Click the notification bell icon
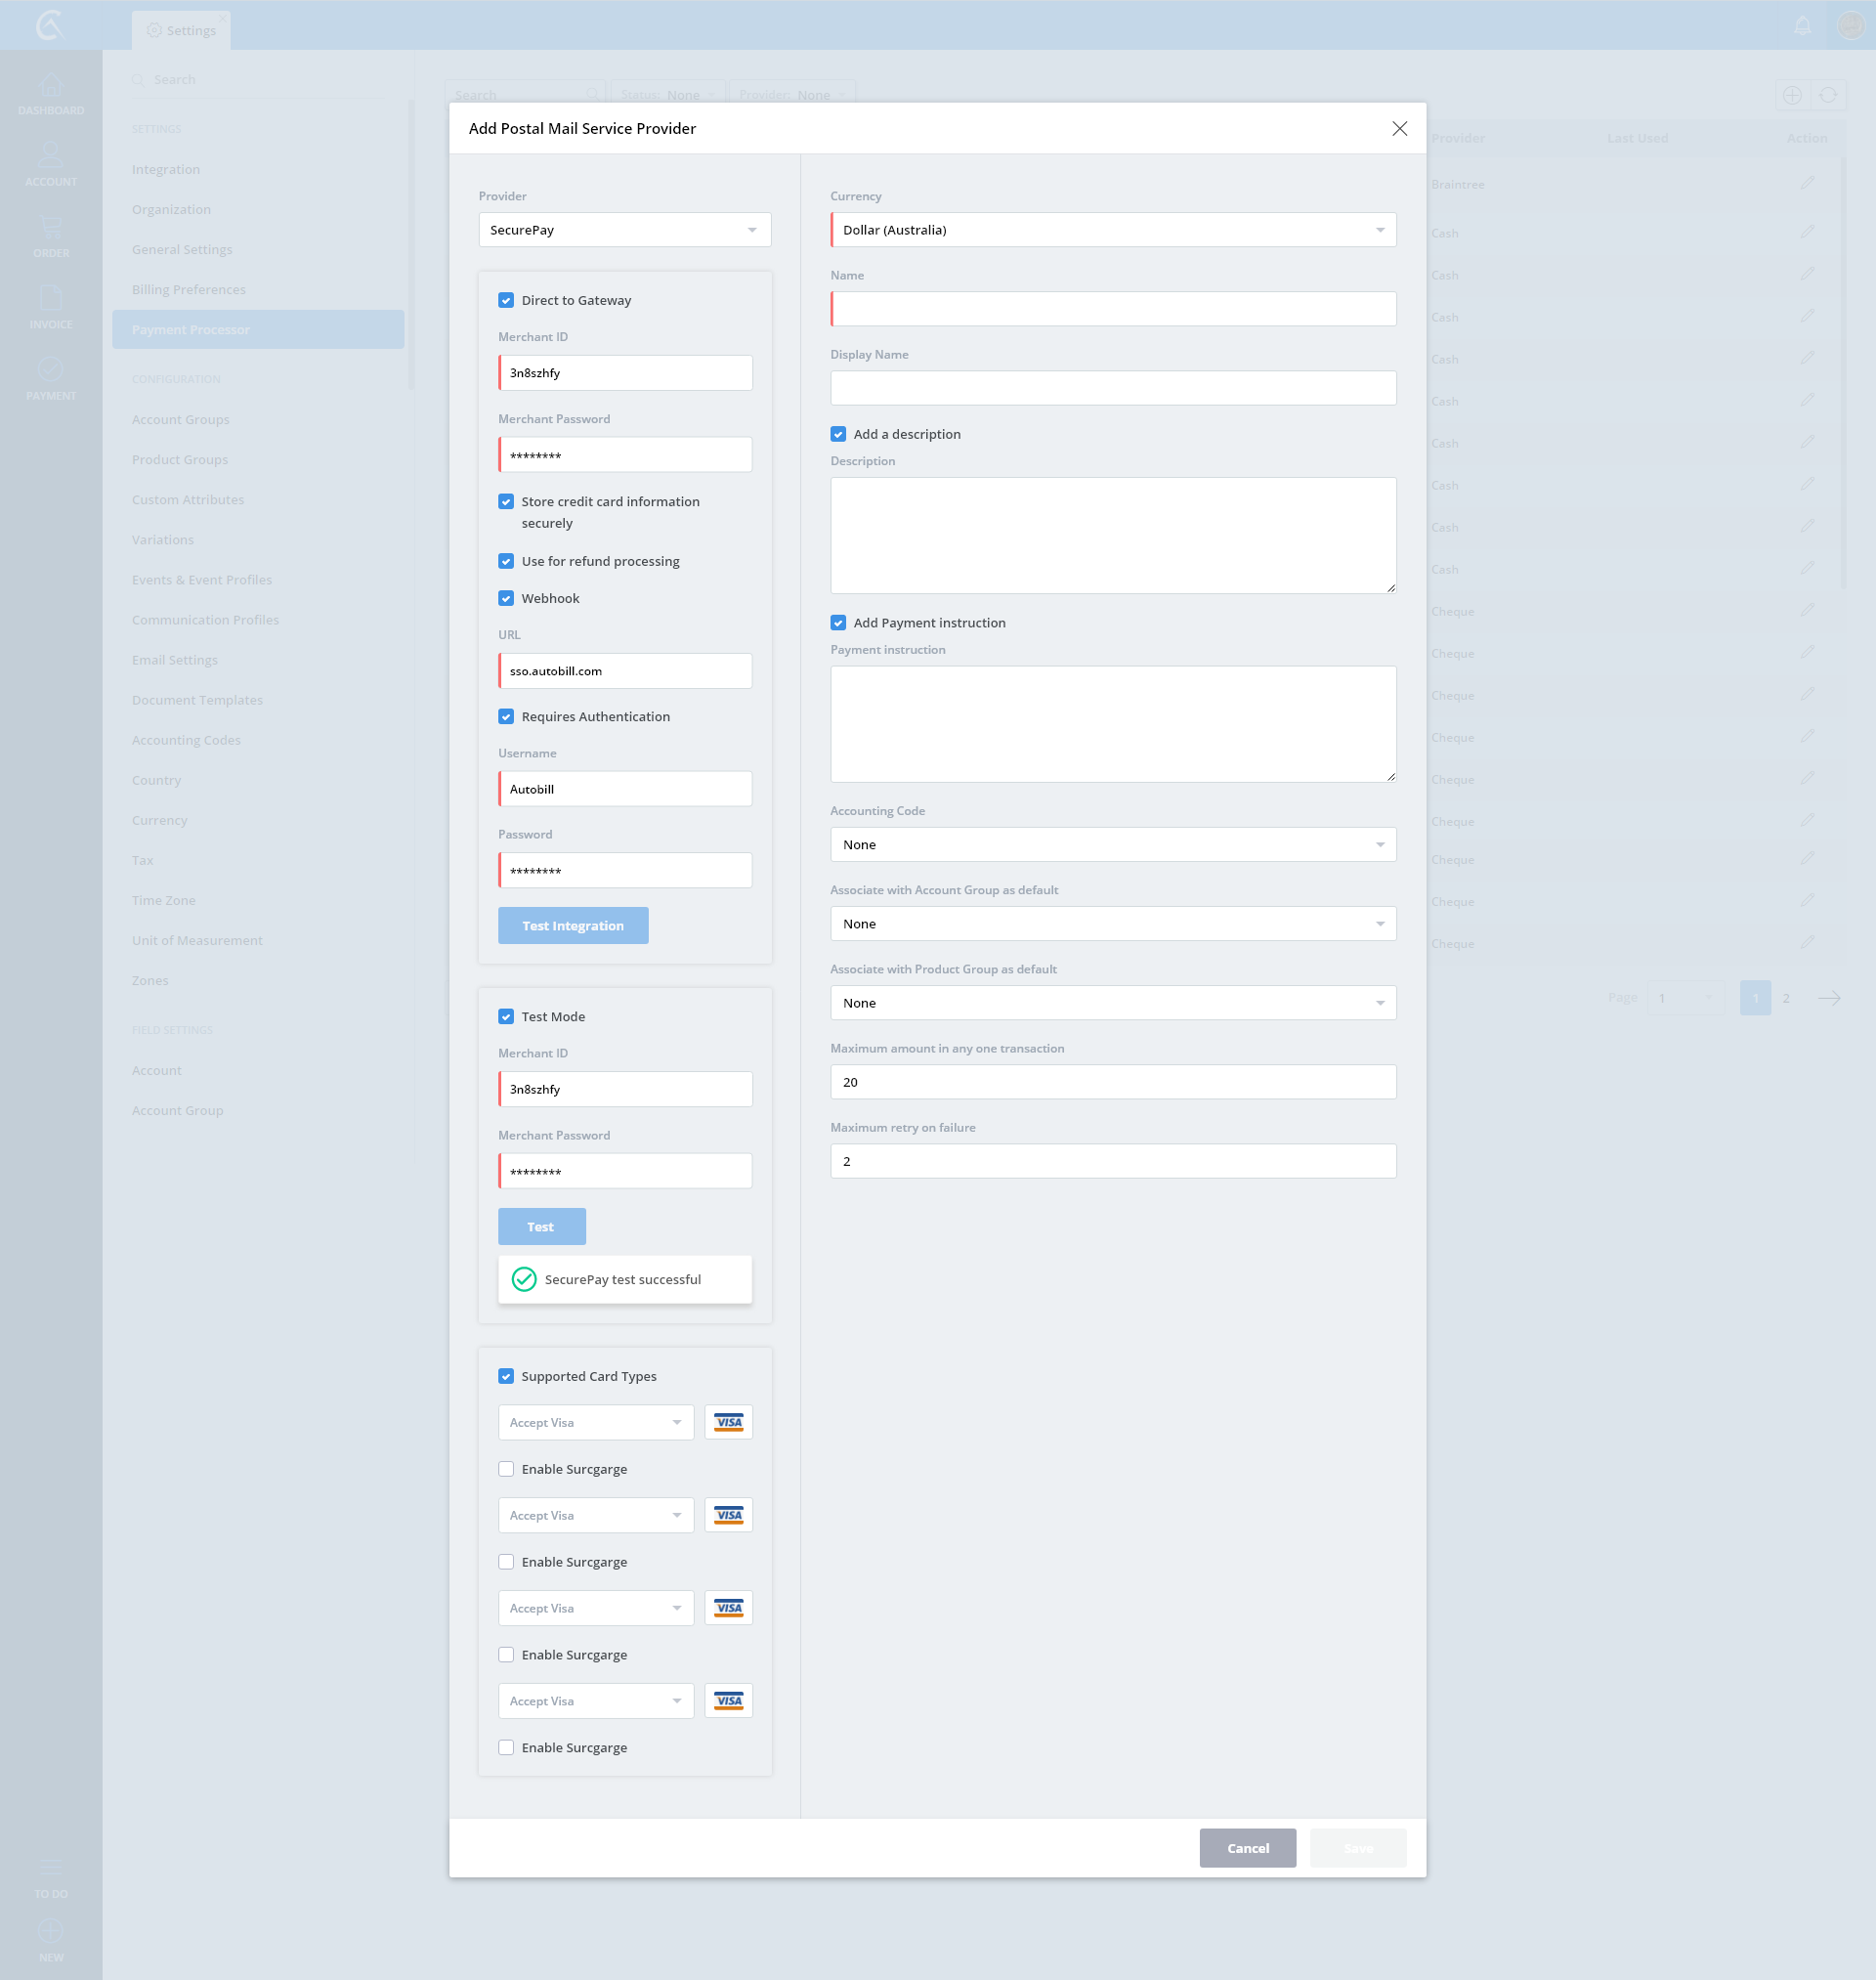This screenshot has height=1980, width=1876. (1802, 26)
